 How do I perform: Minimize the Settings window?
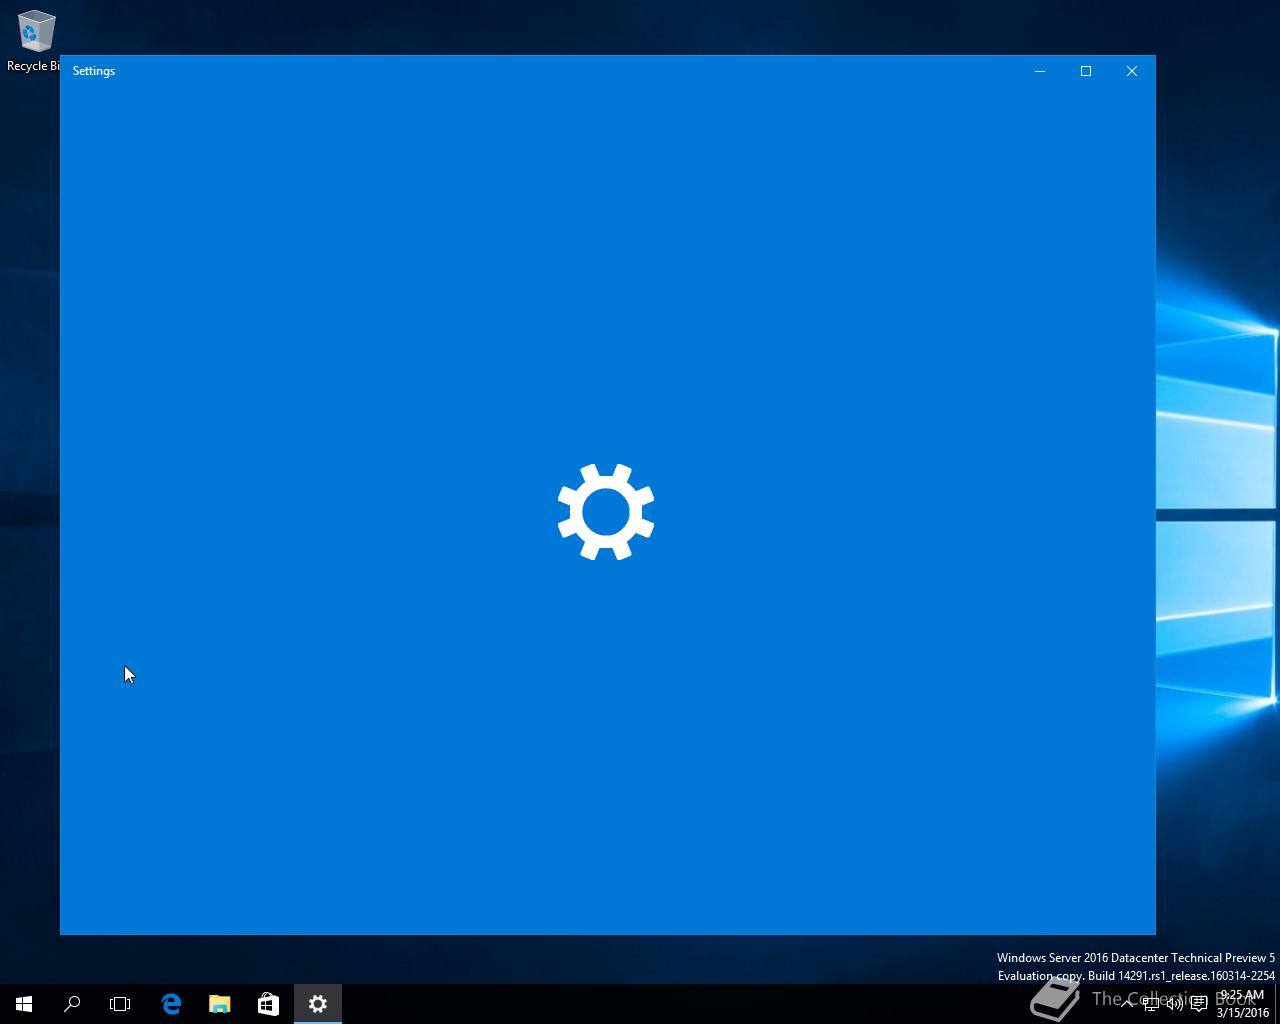(1040, 71)
